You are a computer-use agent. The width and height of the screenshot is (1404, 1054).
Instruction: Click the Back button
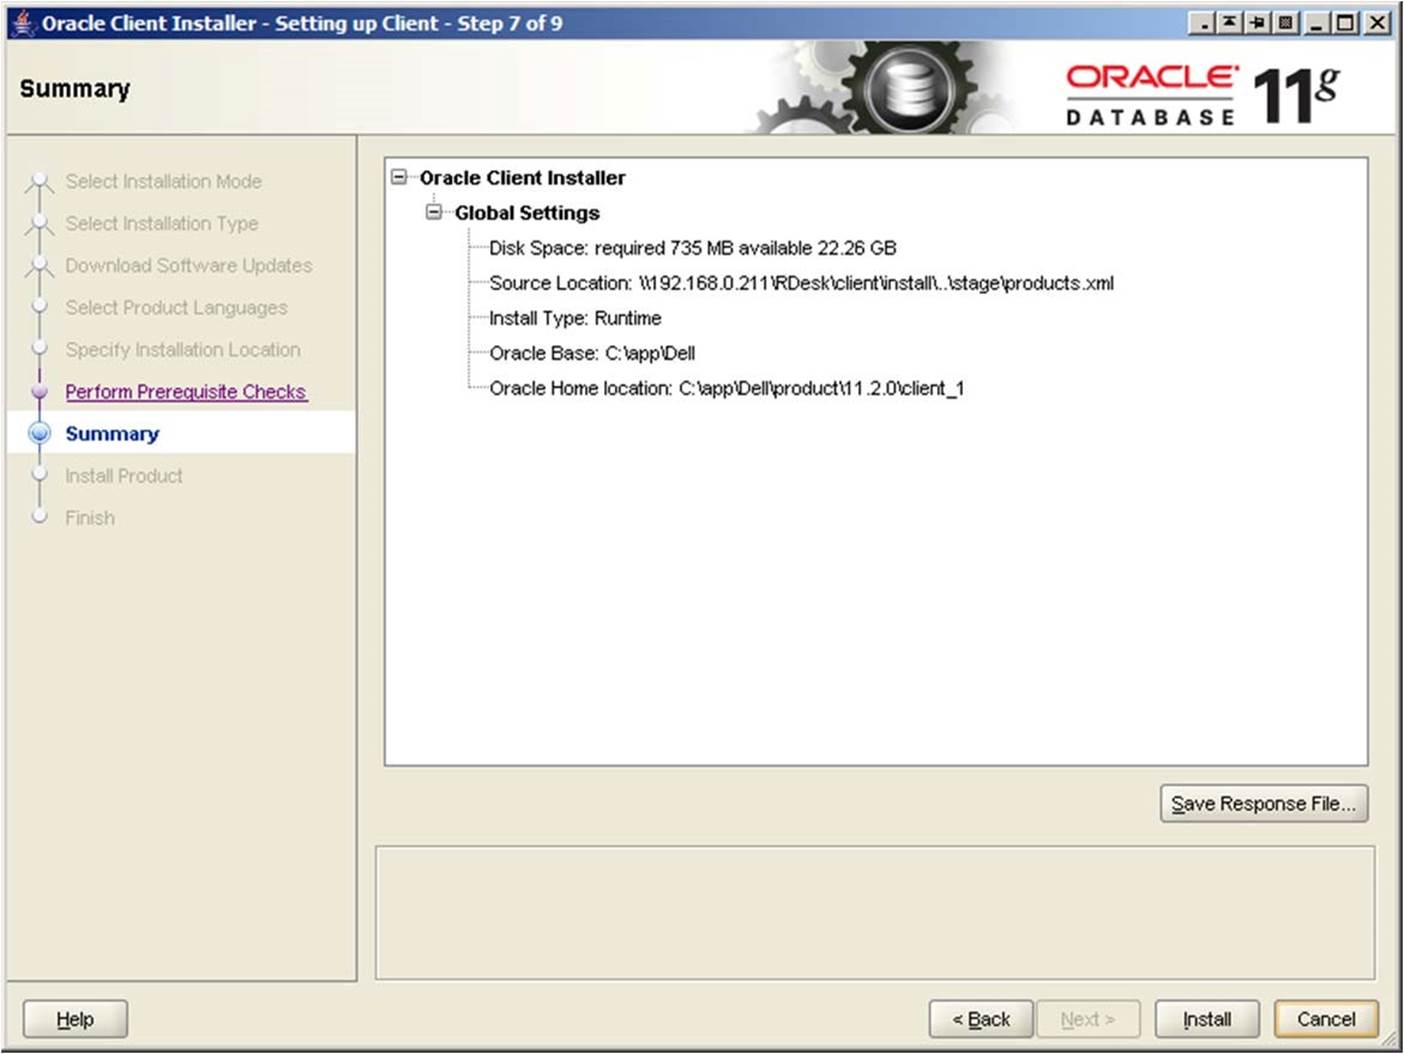pos(980,1019)
